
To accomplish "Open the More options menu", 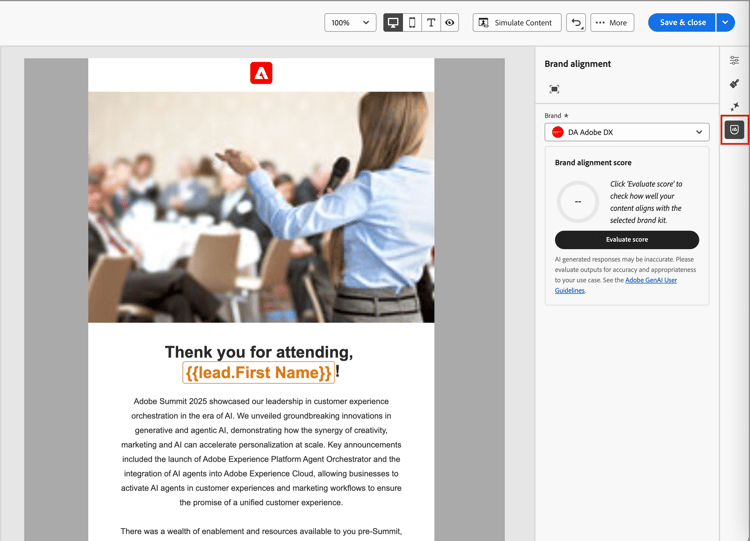I will point(612,22).
